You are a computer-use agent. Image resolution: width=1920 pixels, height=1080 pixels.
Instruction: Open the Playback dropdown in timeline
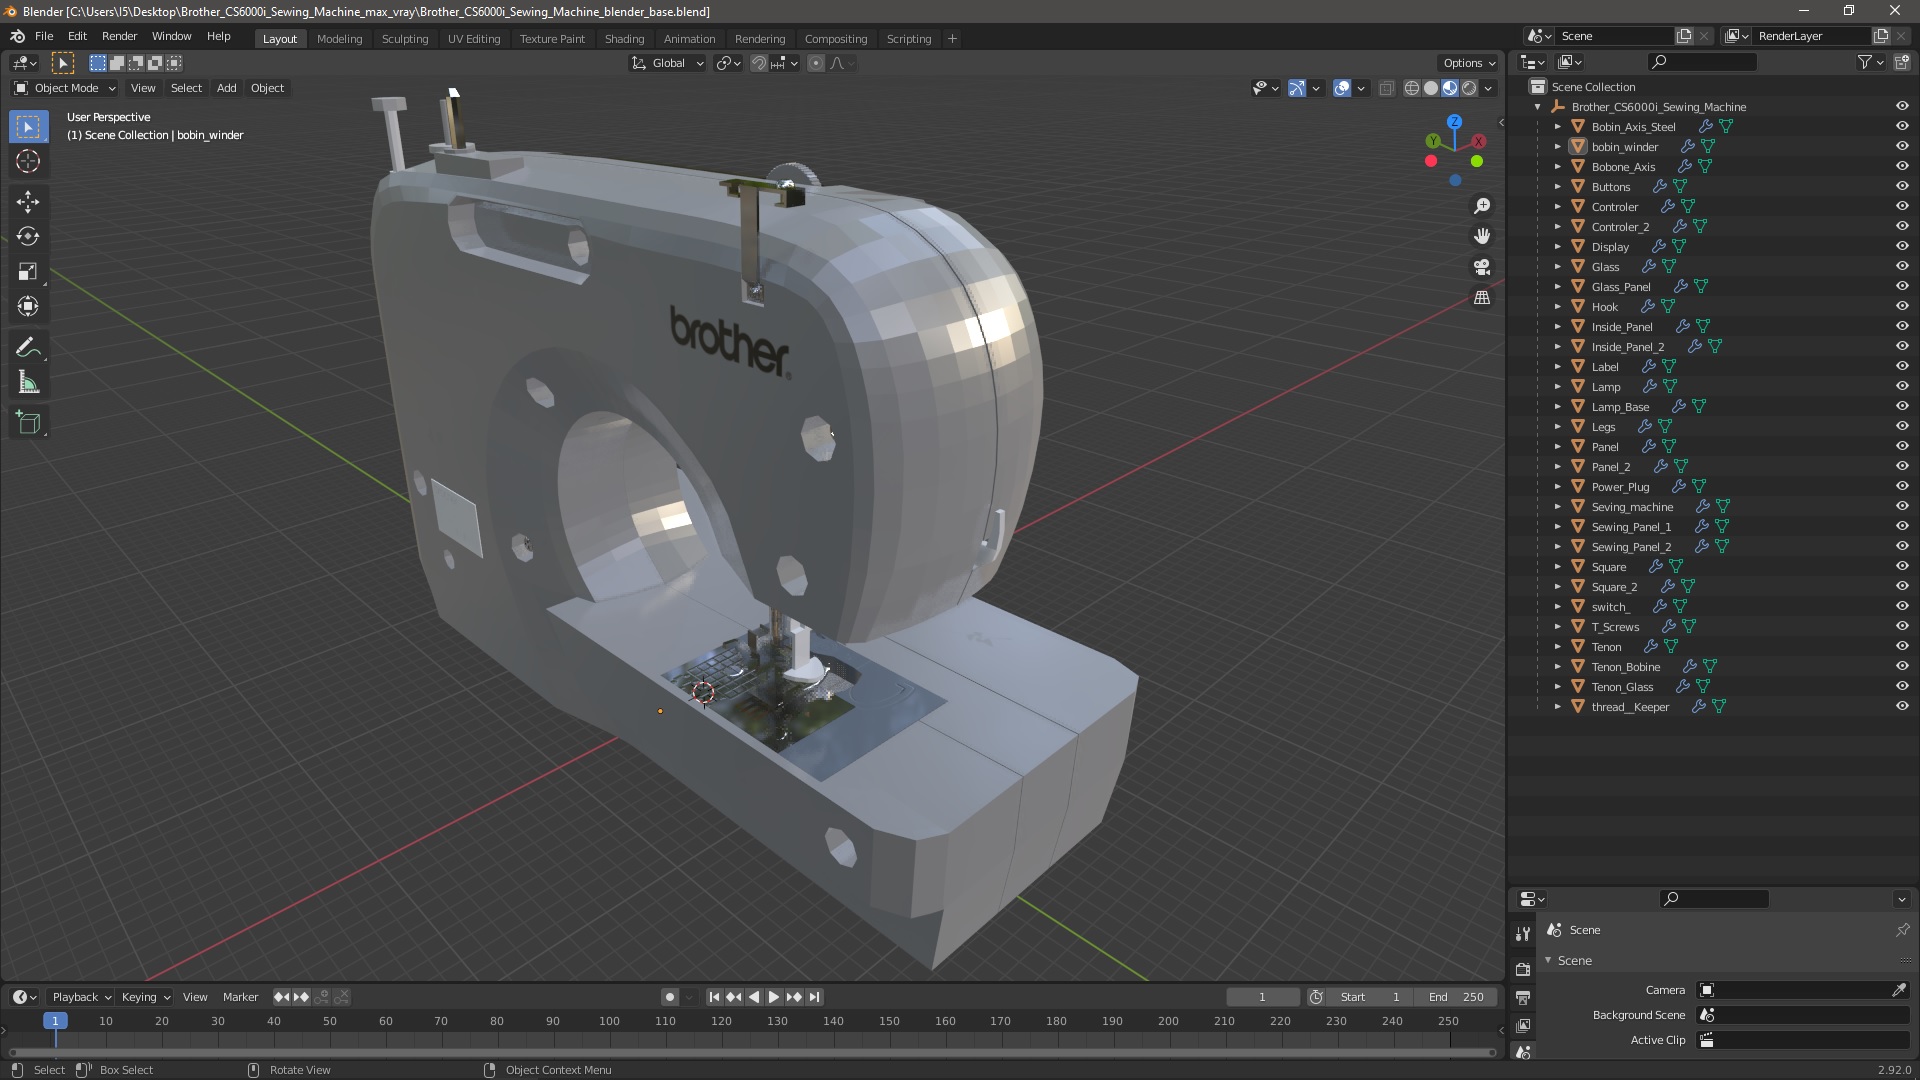click(x=81, y=997)
